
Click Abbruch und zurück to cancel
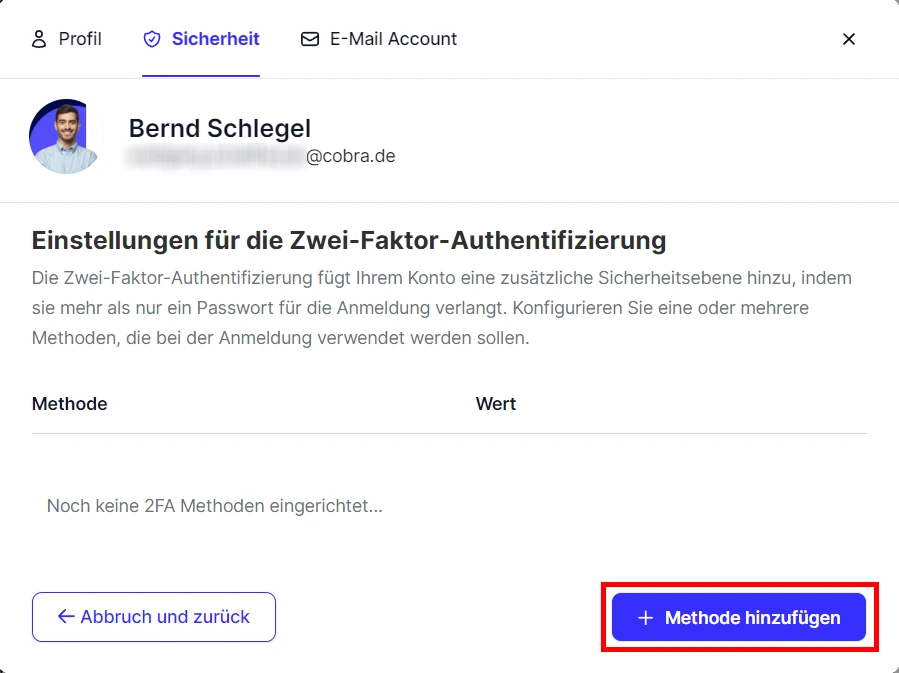(x=153, y=617)
